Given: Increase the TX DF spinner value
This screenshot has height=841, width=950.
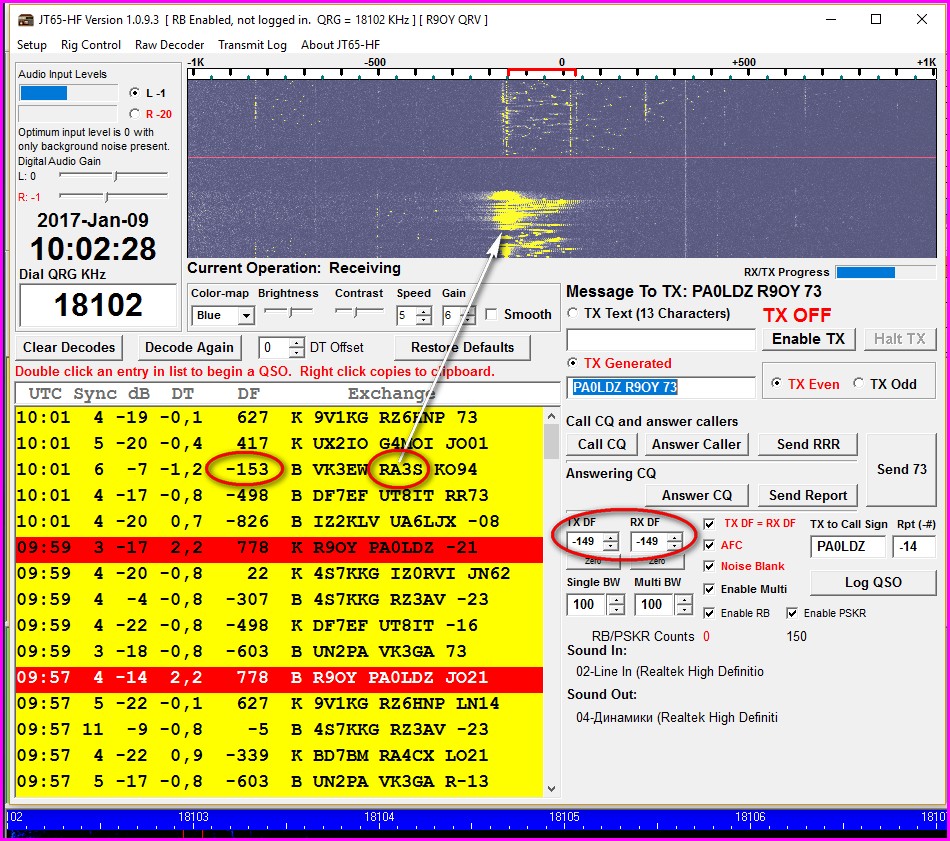Looking at the screenshot, I should [x=610, y=537].
